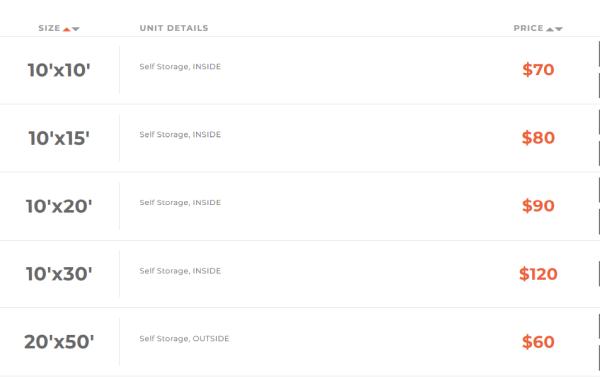Viewport: 600px width, 377px height.
Task: Select the 10'x30' unit size
Action: point(59,274)
